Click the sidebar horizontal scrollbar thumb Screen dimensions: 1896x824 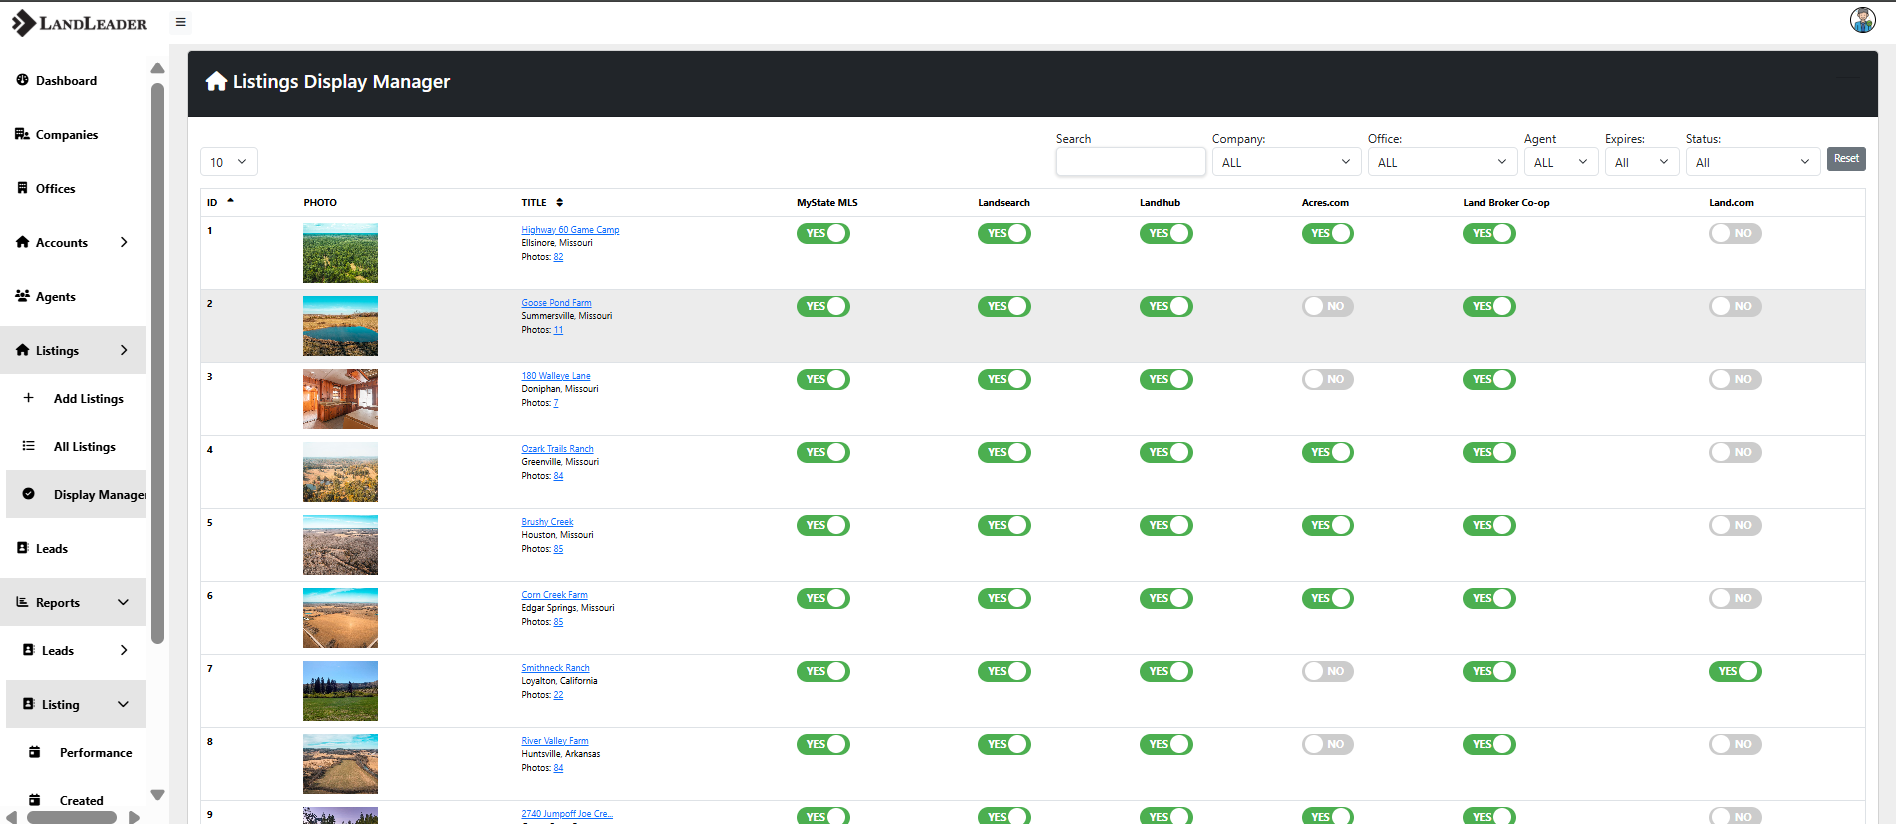[72, 817]
